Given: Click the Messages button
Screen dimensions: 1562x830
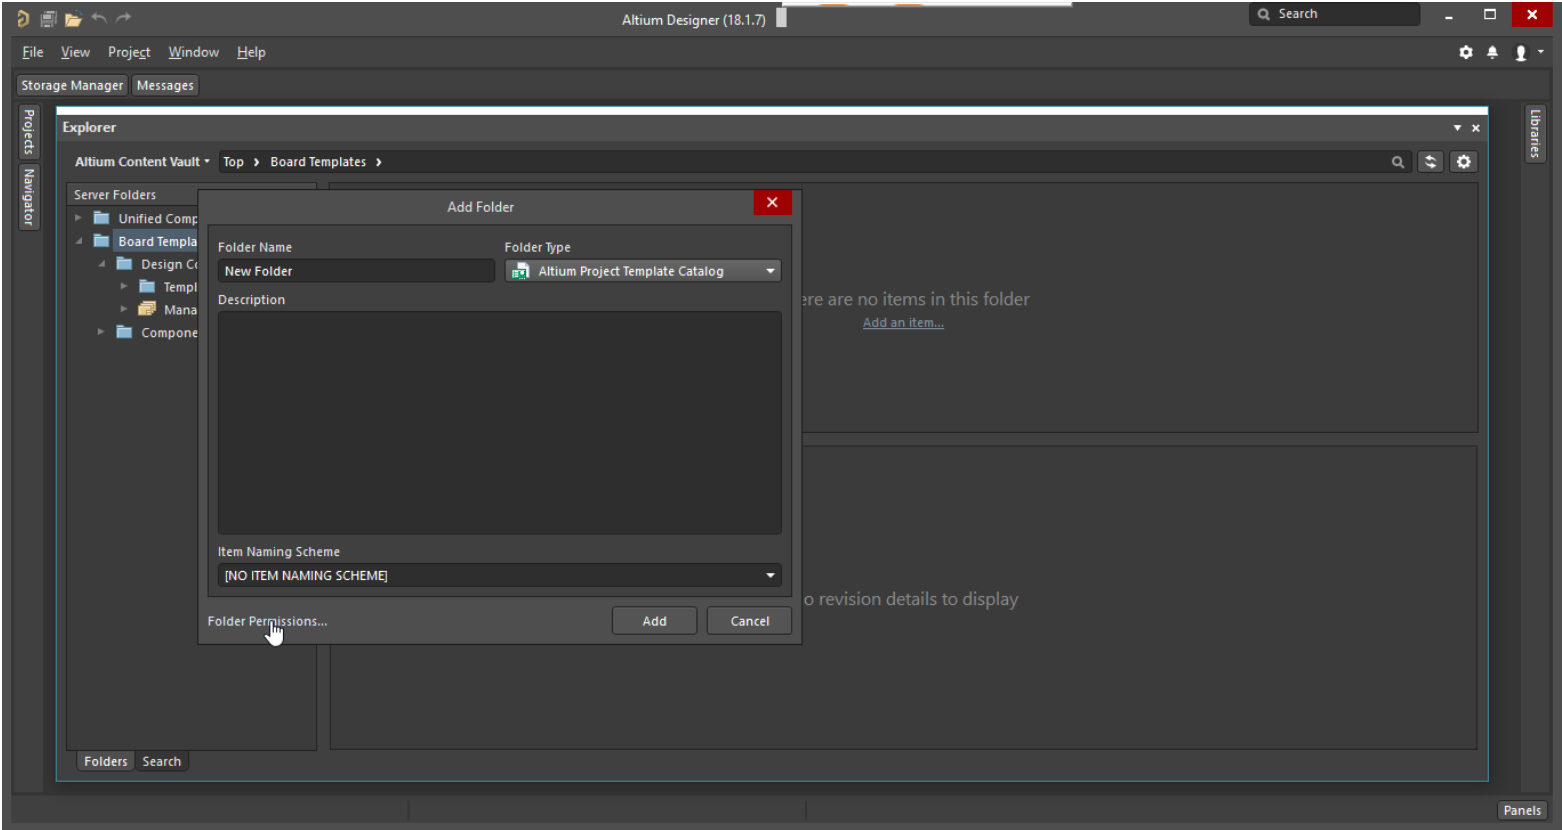Looking at the screenshot, I should tap(165, 85).
